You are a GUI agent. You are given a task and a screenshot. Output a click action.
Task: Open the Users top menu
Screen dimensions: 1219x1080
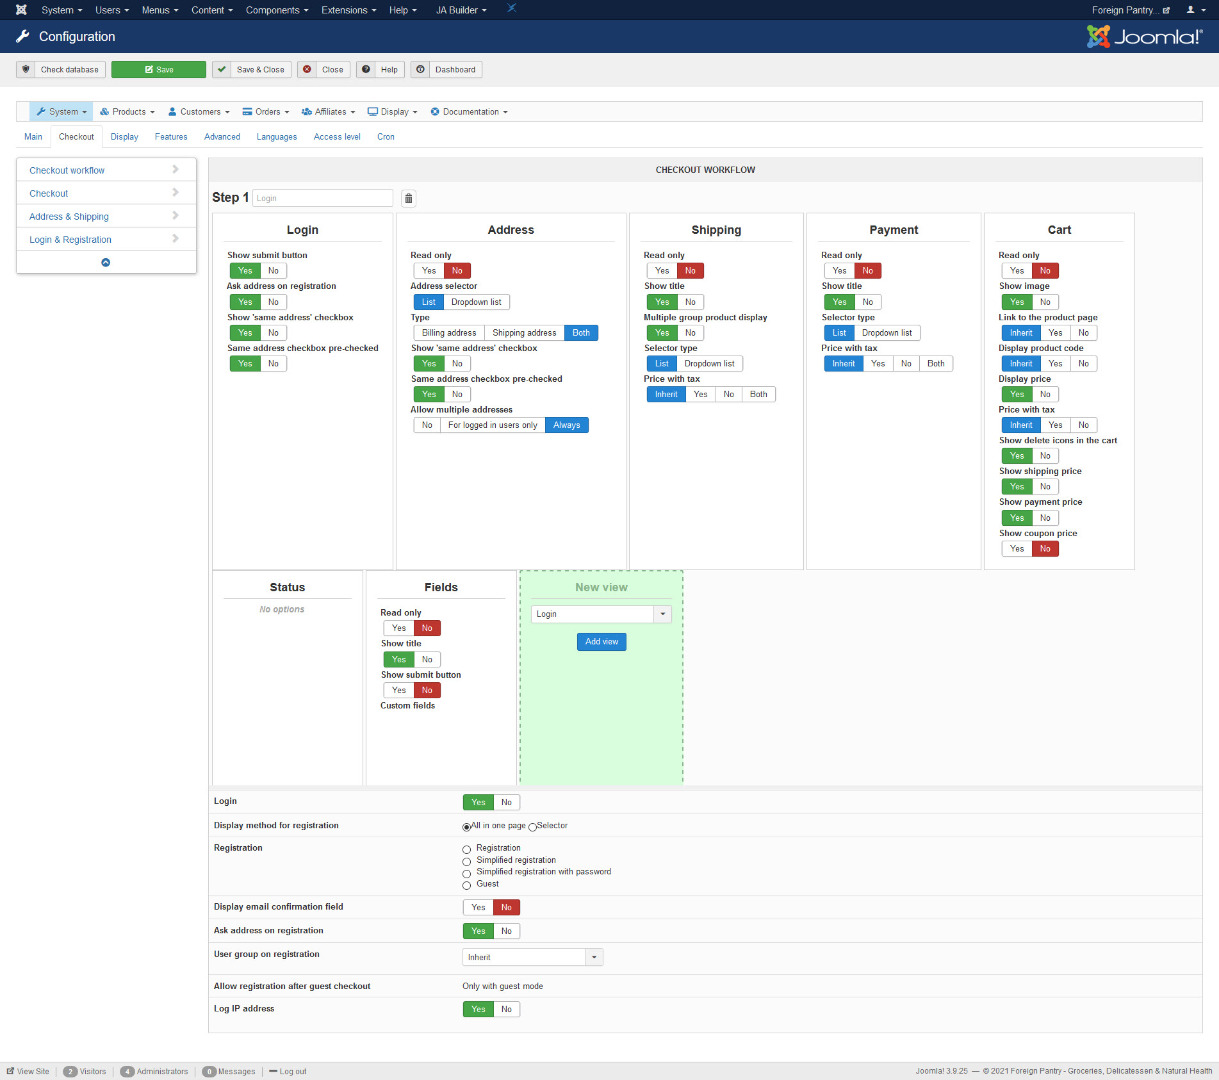click(x=112, y=10)
